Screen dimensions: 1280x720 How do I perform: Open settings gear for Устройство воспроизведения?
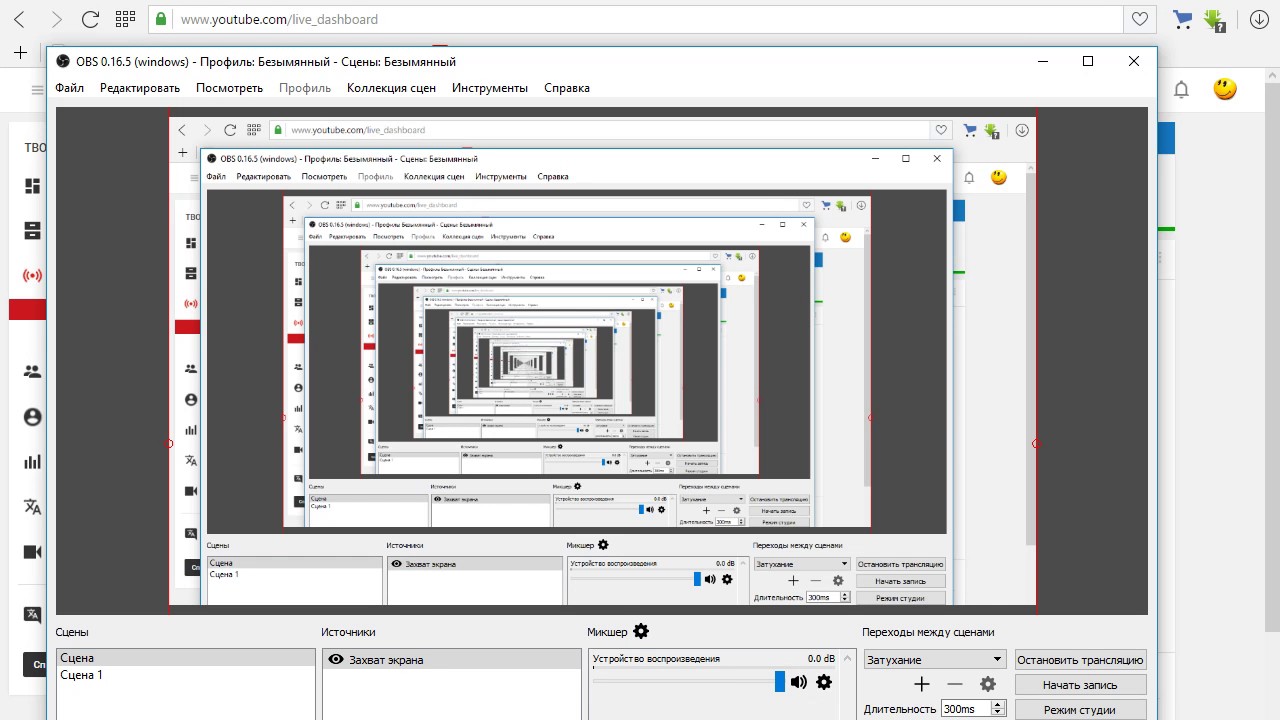[x=824, y=682]
